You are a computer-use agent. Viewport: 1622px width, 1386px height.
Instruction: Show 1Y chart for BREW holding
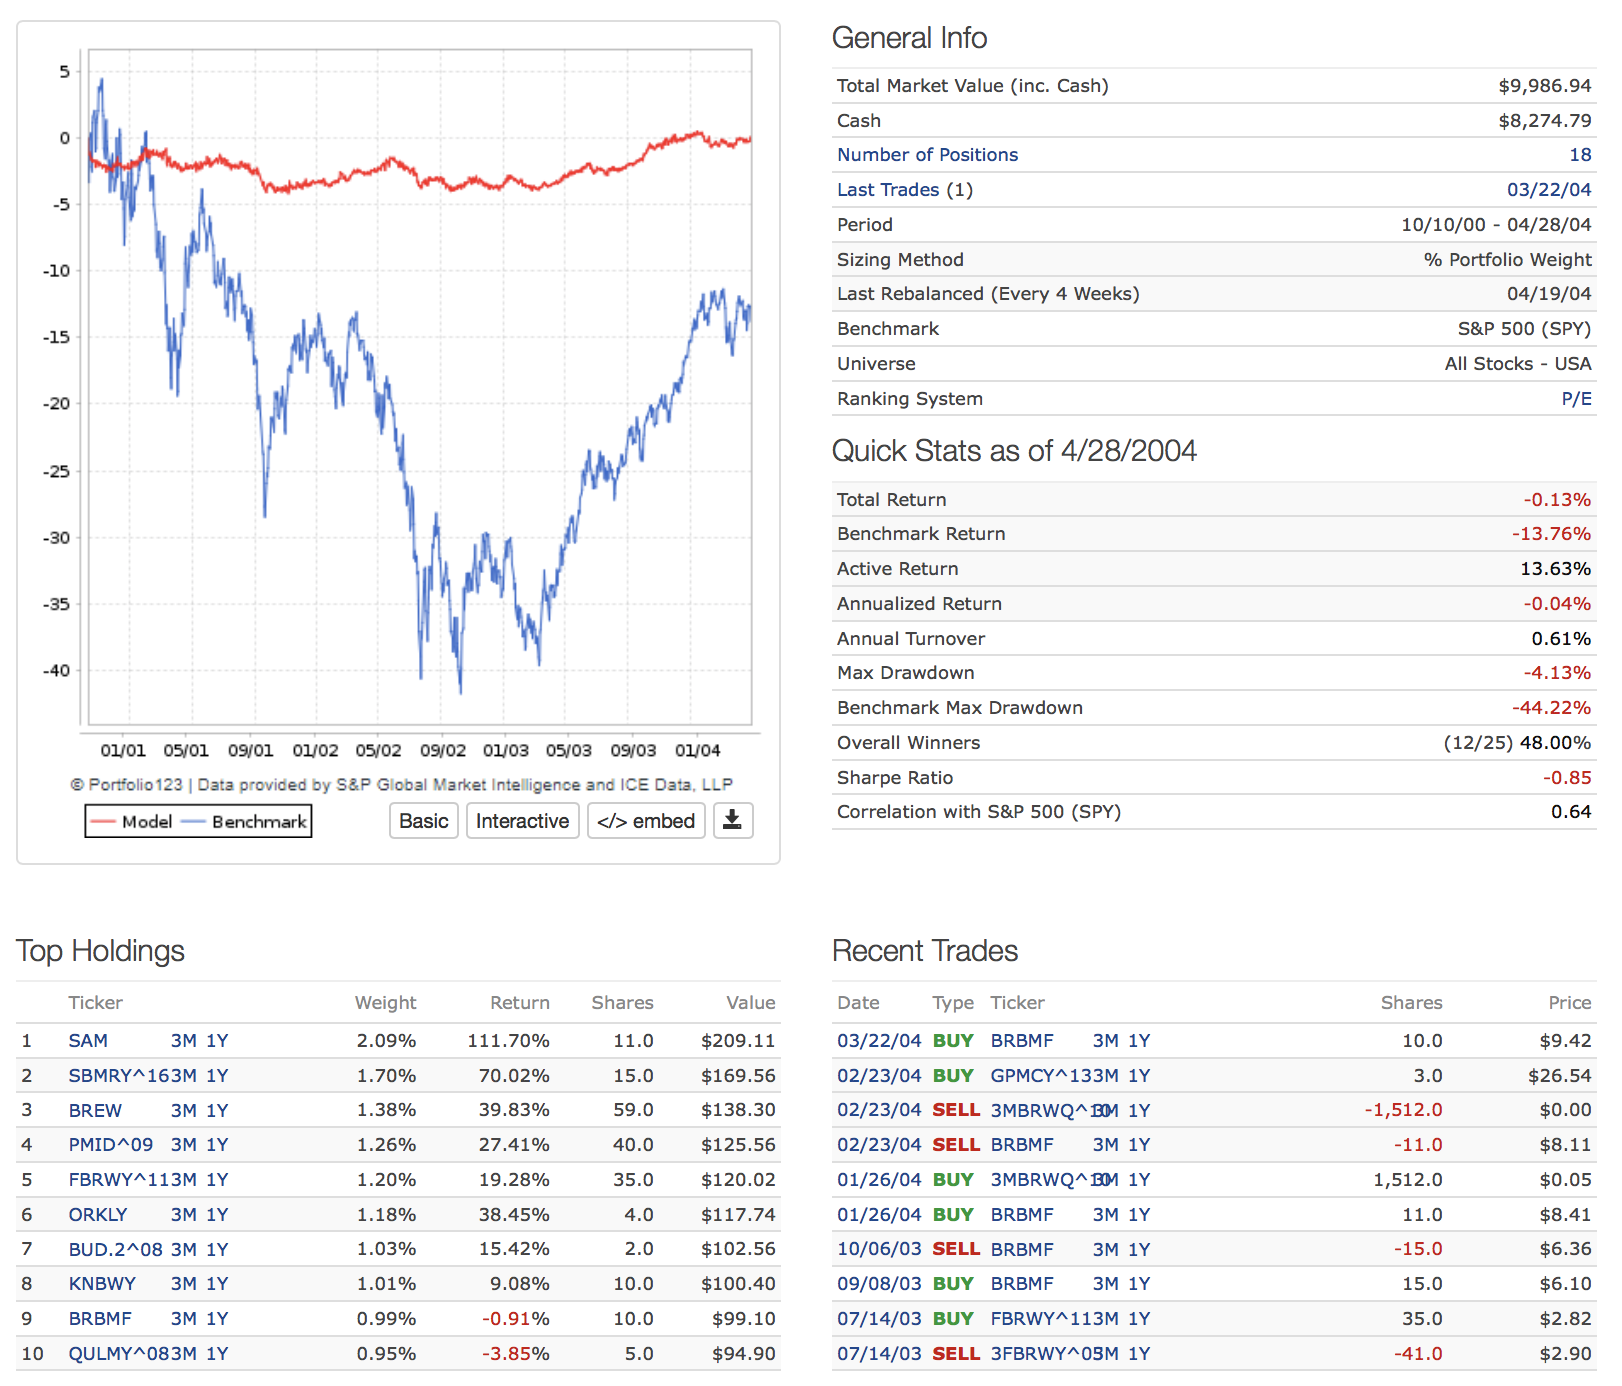[x=217, y=1111]
